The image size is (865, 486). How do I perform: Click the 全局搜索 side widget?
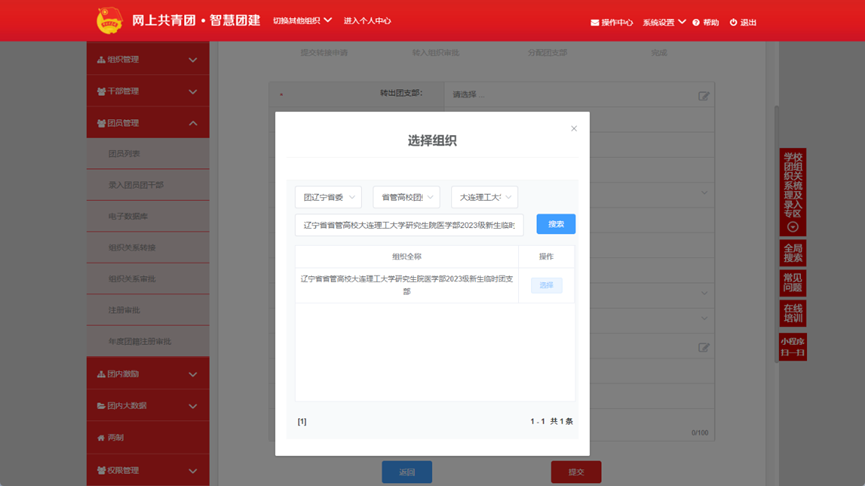792,253
